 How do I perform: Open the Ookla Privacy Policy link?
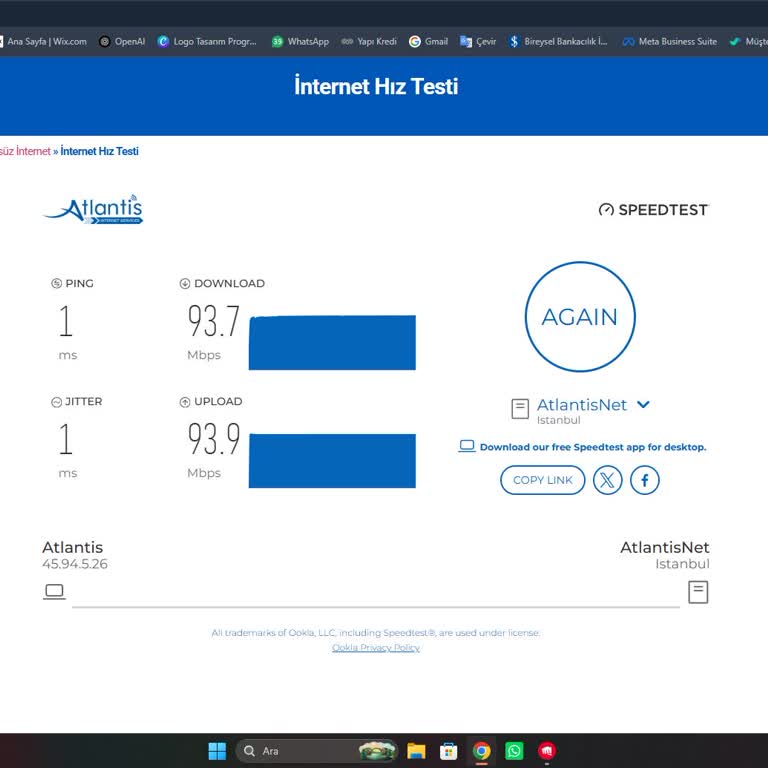tap(376, 648)
